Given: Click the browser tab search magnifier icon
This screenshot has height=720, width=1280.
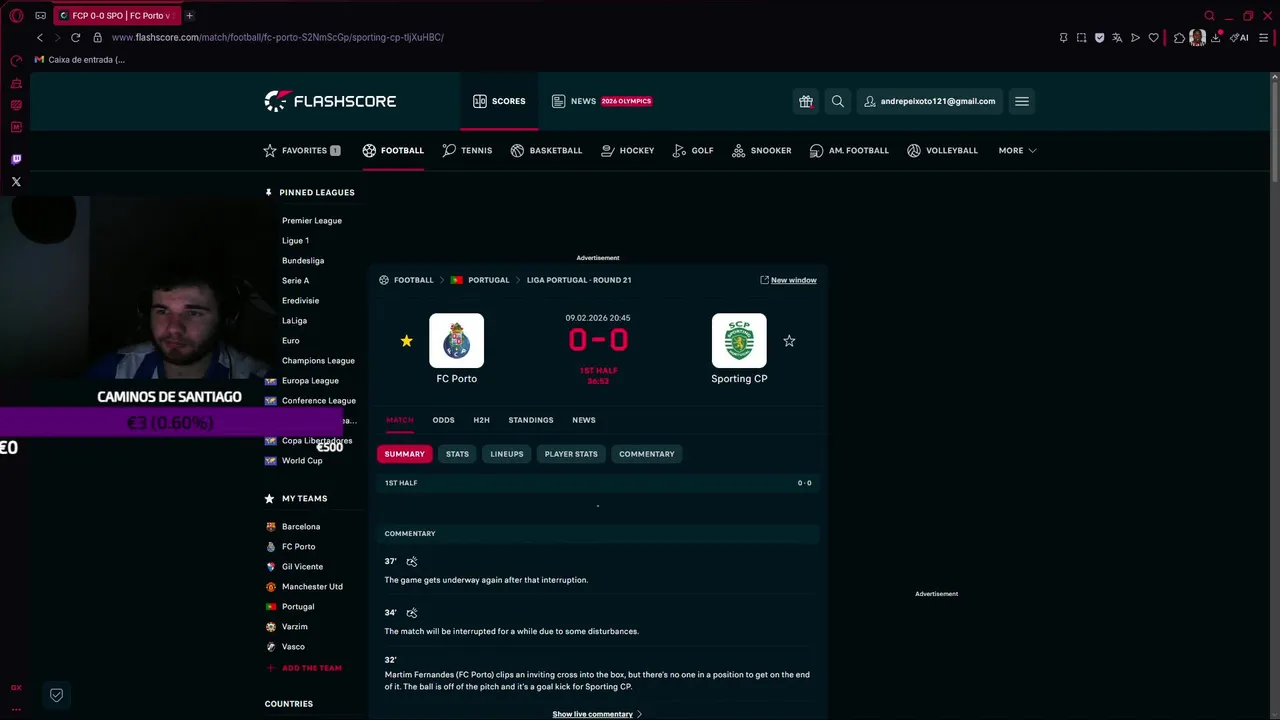Looking at the screenshot, I should (x=1209, y=15).
